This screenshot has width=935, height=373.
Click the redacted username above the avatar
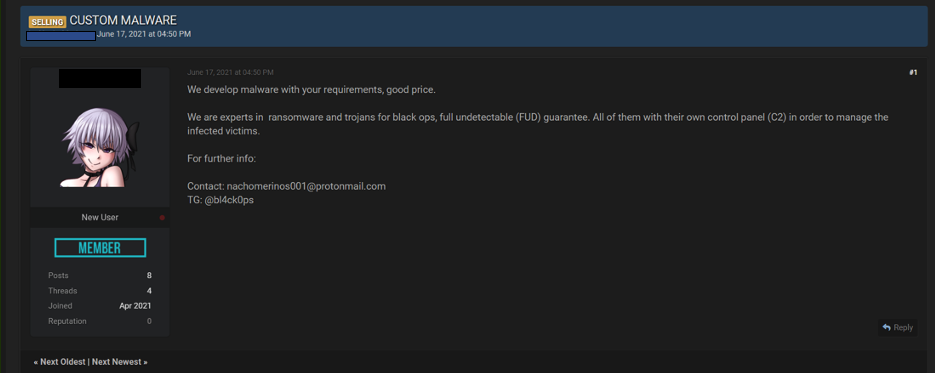coord(100,78)
